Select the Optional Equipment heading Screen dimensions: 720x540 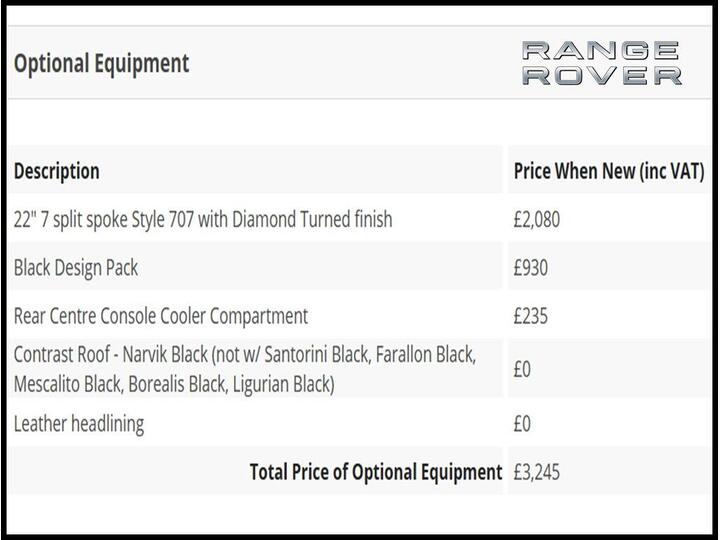coord(101,63)
